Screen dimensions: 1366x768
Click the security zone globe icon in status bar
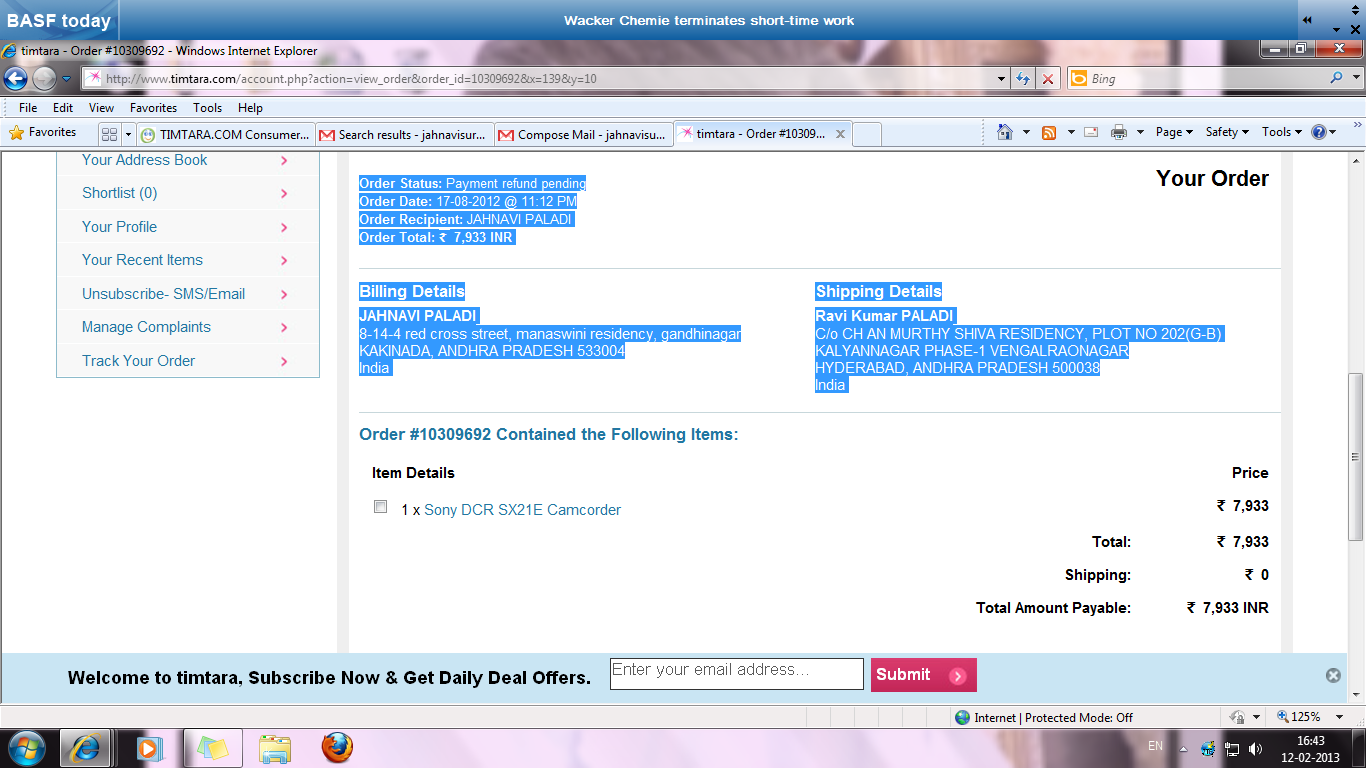coord(962,717)
